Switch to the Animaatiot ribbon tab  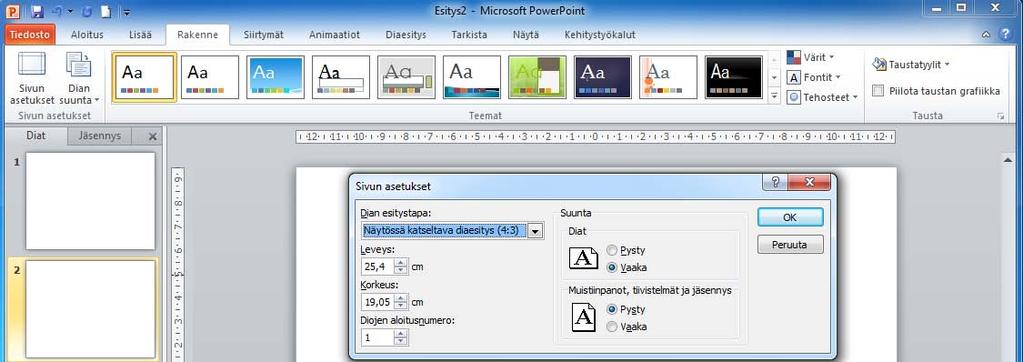[334, 35]
